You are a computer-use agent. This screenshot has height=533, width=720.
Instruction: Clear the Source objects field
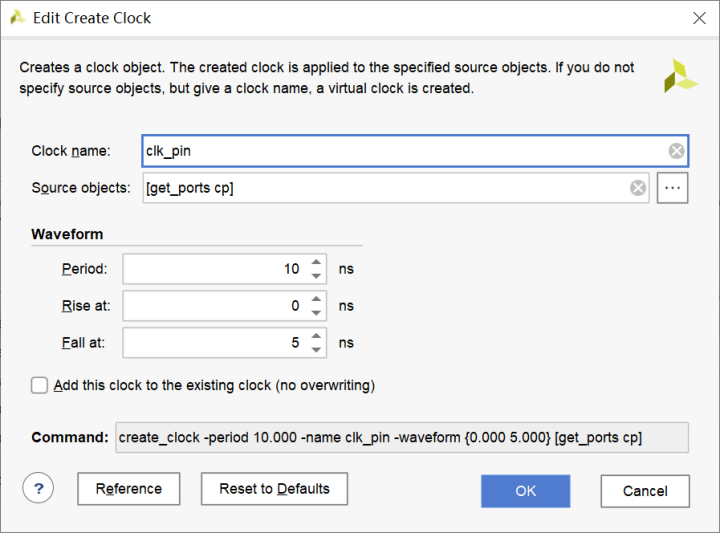click(x=637, y=188)
